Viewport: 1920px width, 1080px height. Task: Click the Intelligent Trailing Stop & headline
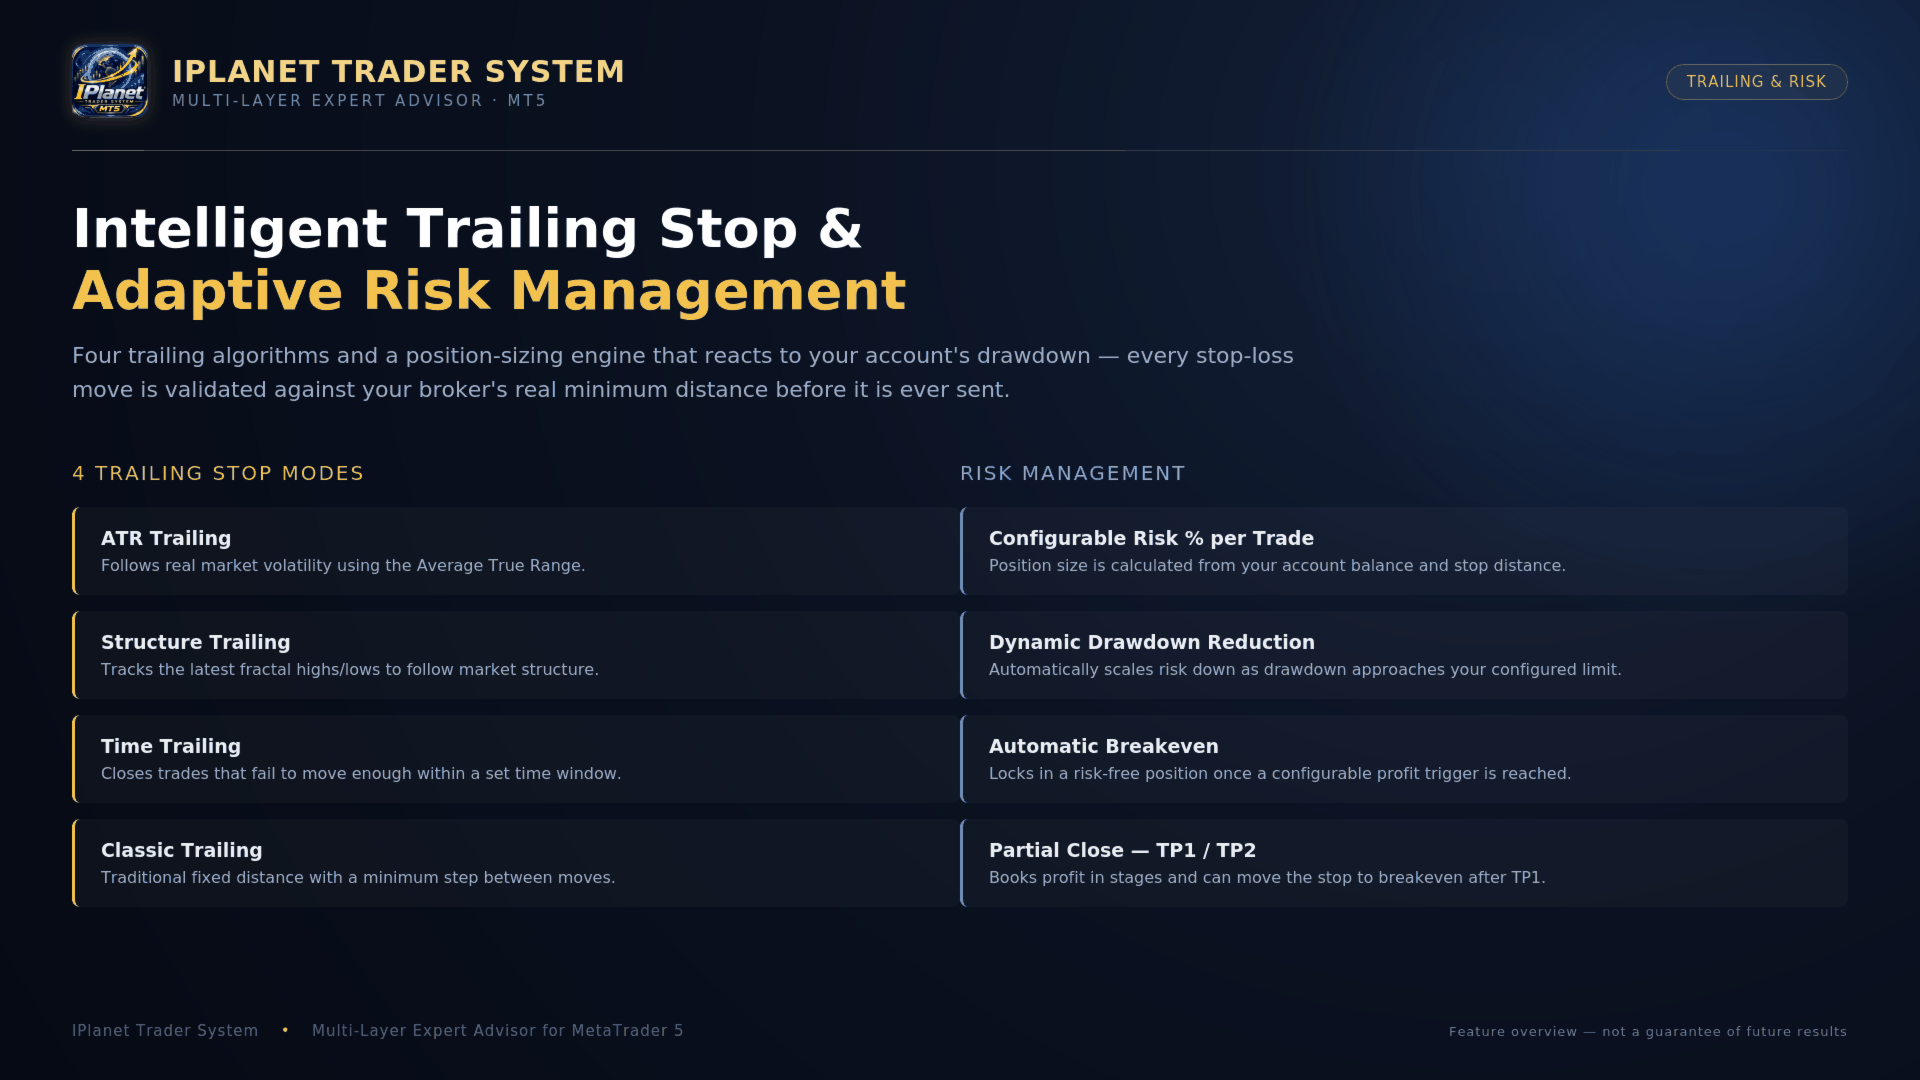(467, 228)
